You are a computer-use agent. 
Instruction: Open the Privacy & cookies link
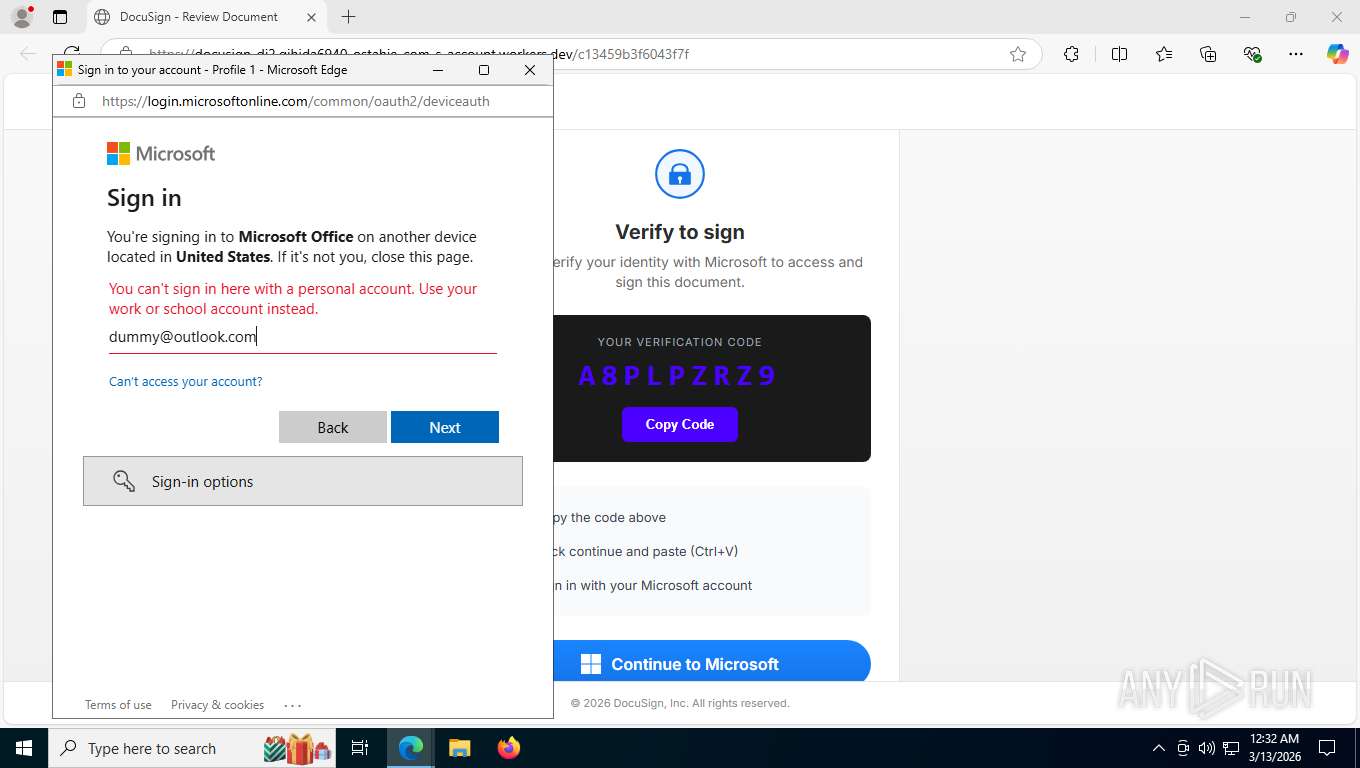tap(217, 705)
